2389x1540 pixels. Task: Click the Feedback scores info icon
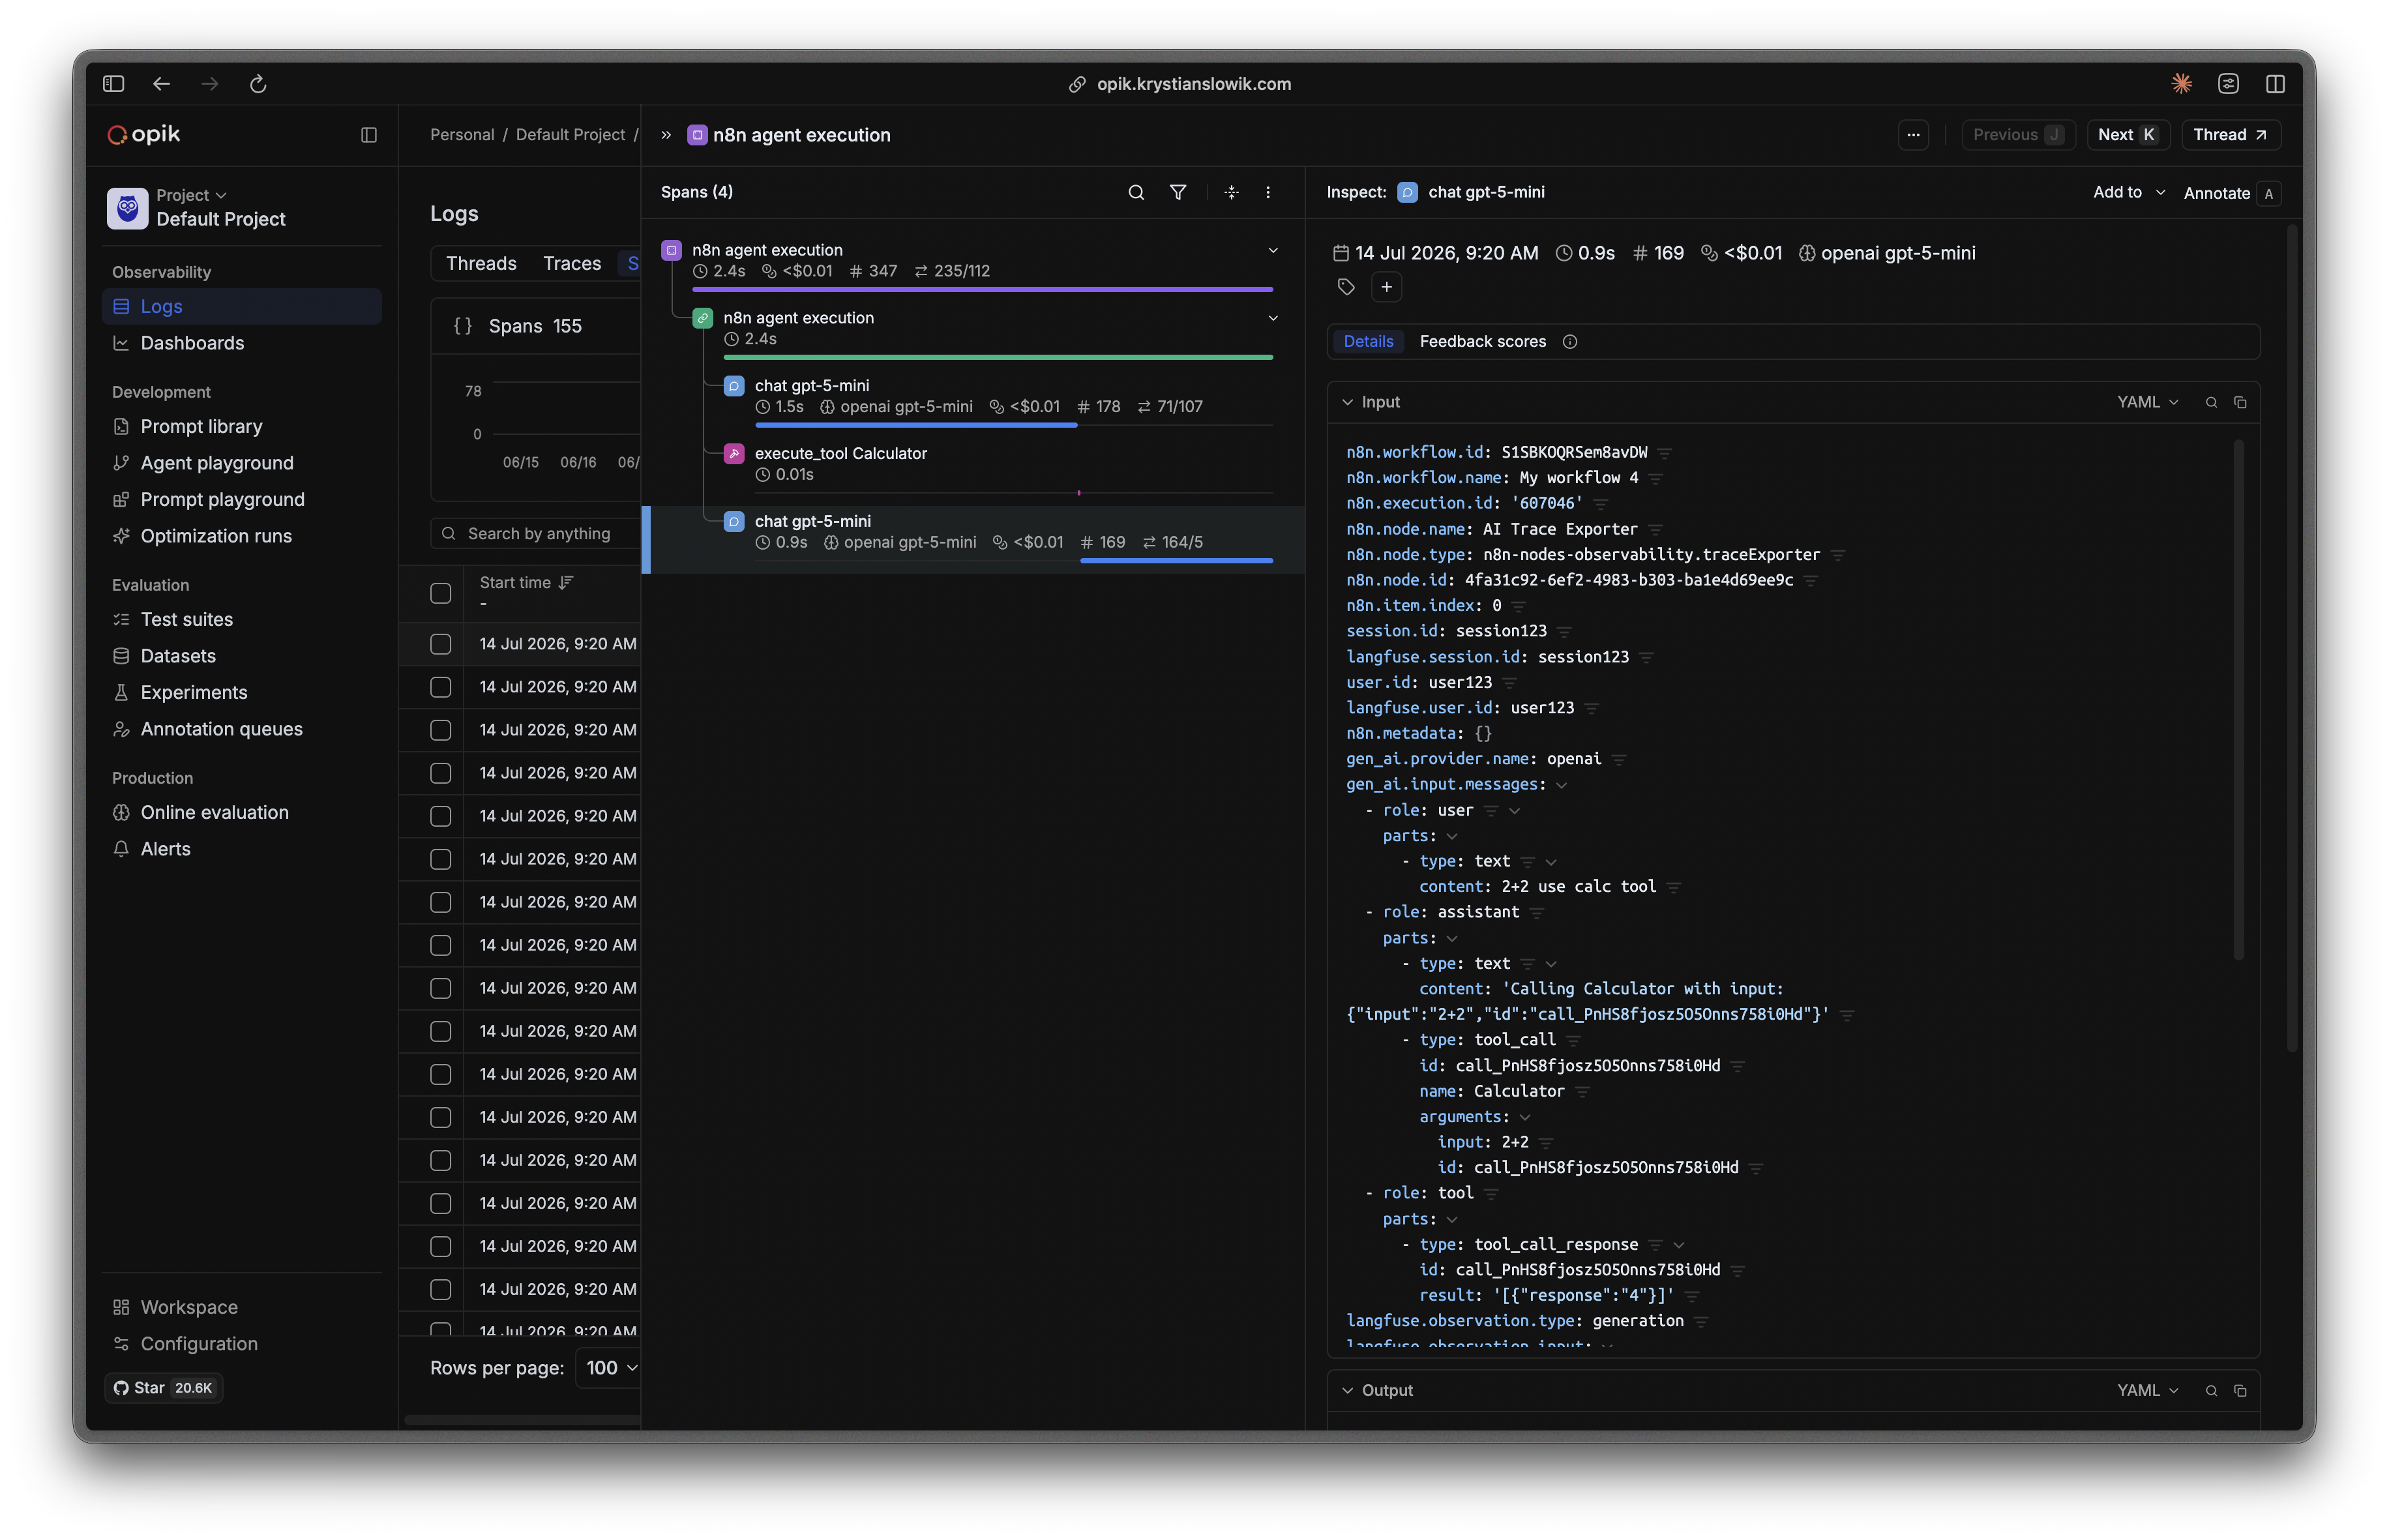click(x=1570, y=342)
